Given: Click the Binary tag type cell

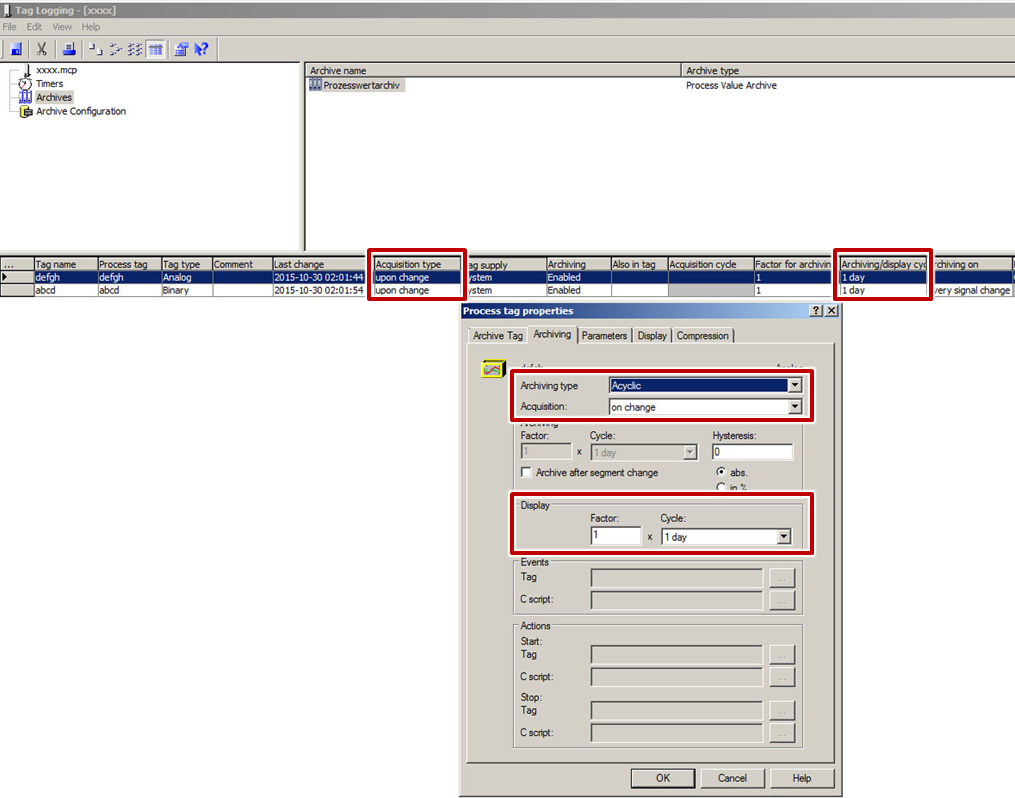Looking at the screenshot, I should pos(186,291).
